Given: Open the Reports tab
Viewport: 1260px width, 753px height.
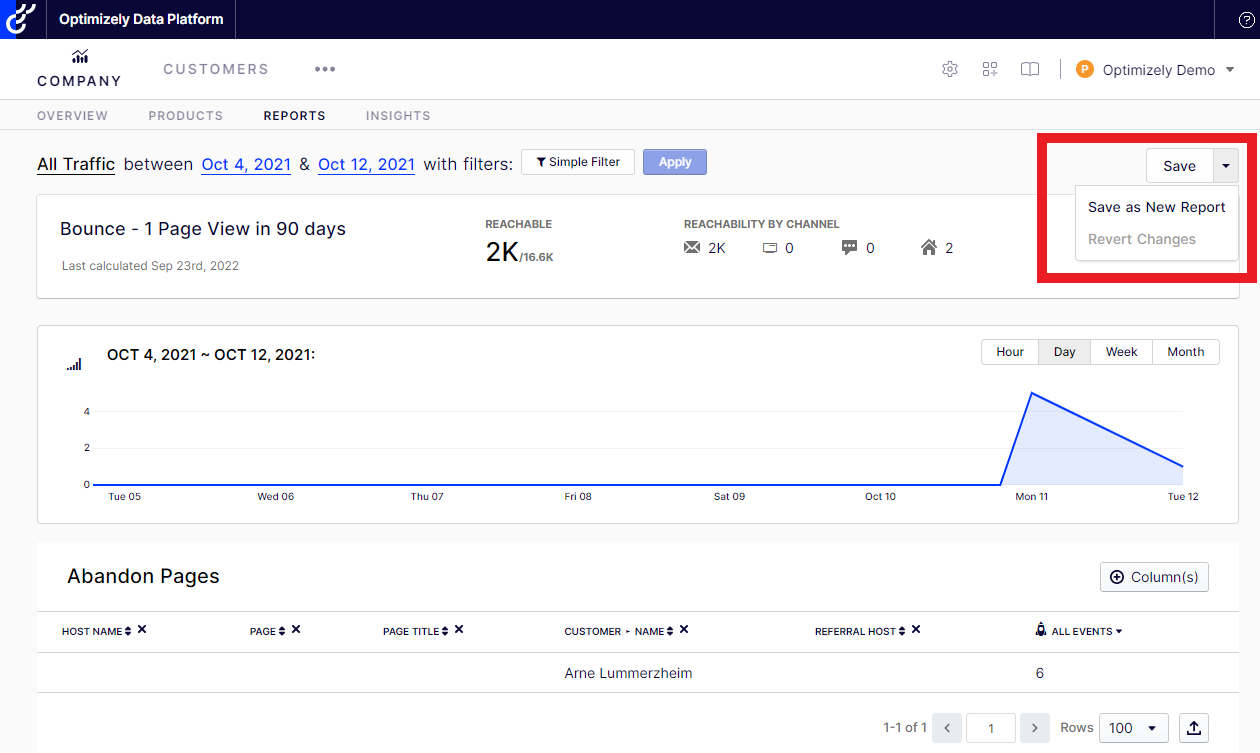Looking at the screenshot, I should point(295,116).
